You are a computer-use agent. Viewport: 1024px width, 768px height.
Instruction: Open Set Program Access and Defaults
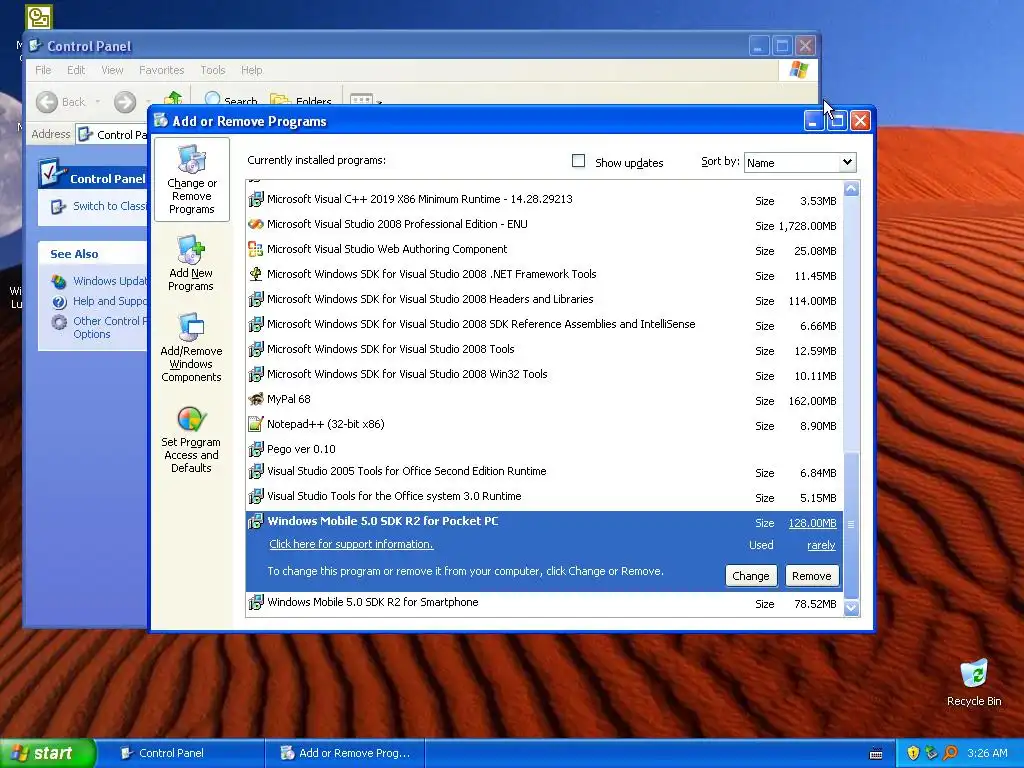pos(191,439)
